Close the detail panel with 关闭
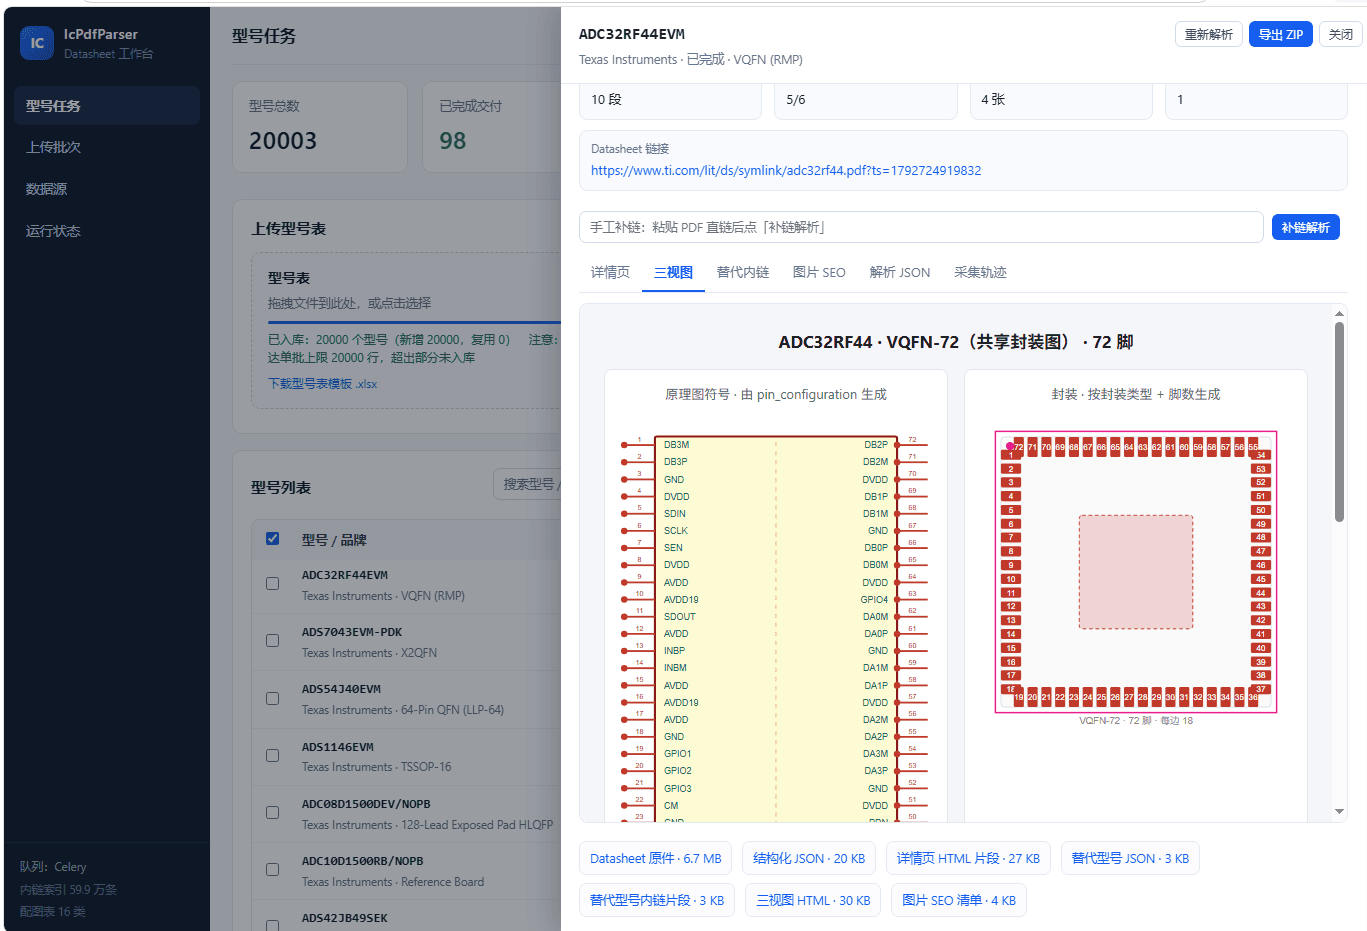This screenshot has width=1367, height=931. coord(1341,34)
